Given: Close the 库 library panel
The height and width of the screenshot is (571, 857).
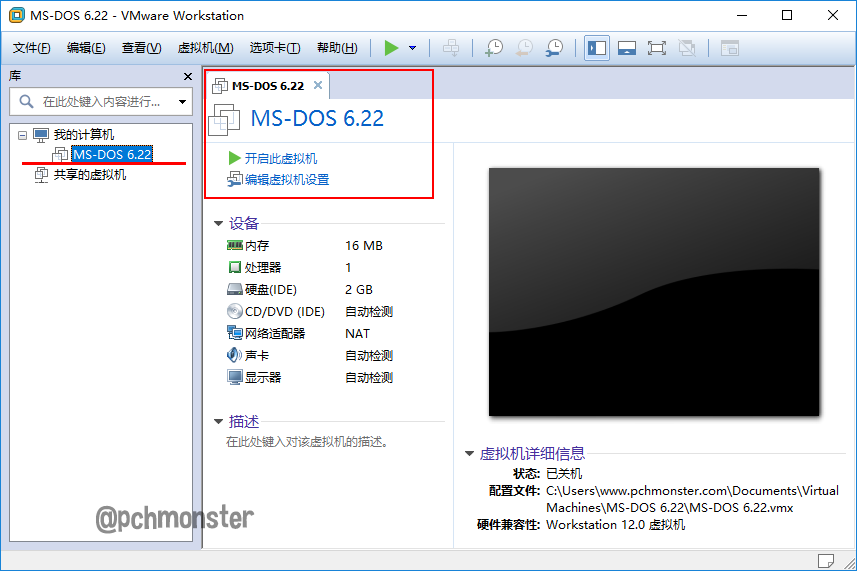Looking at the screenshot, I should [187, 76].
